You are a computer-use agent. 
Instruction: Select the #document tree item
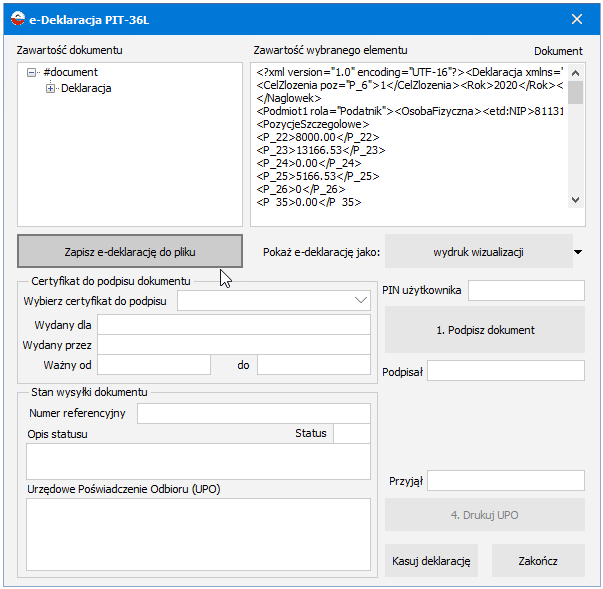point(71,72)
